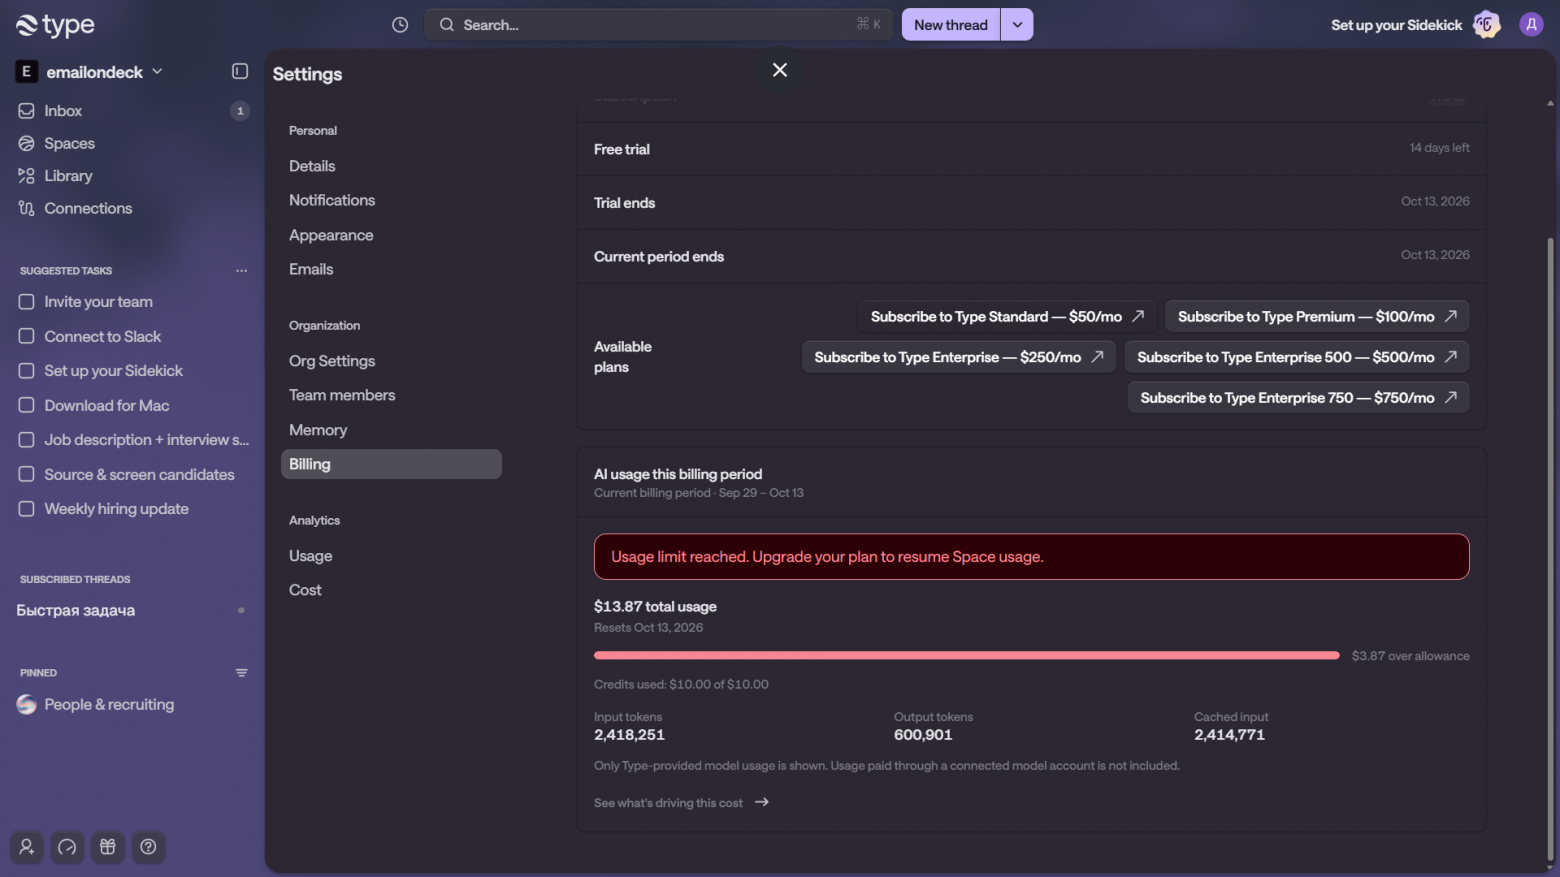Click the usage progress bar
Image resolution: width=1560 pixels, height=877 pixels.
[967, 656]
